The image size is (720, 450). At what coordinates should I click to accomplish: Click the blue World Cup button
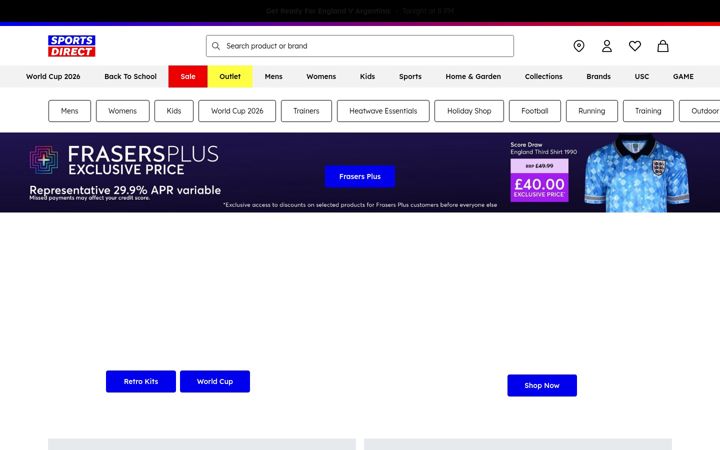point(214,381)
